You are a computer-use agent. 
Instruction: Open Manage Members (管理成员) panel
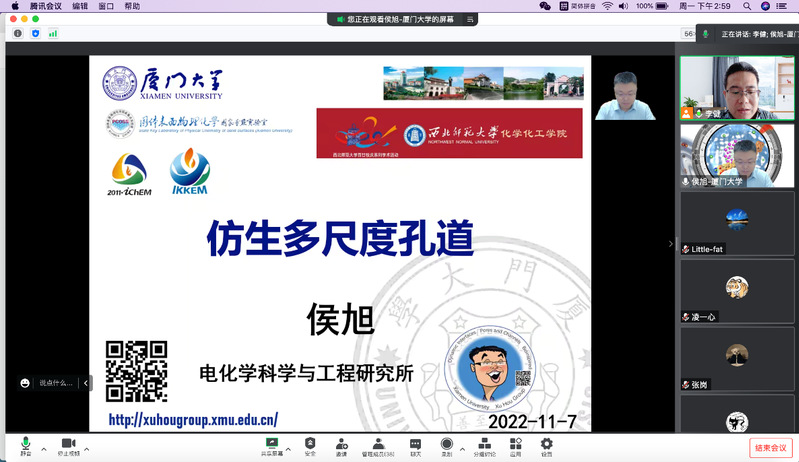[377, 445]
